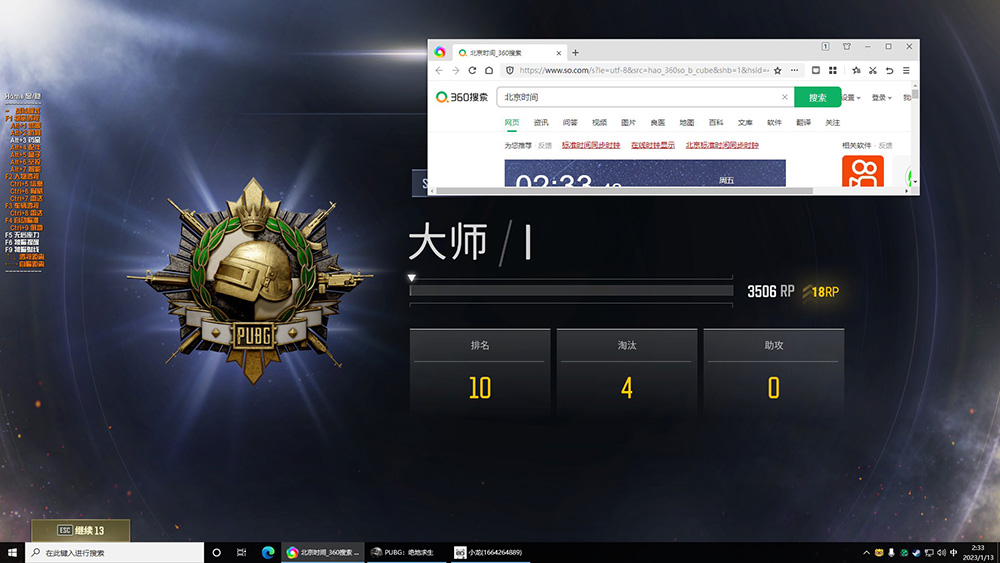Switch to the 图片 search tab
The width and height of the screenshot is (1000, 563).
pos(628,122)
